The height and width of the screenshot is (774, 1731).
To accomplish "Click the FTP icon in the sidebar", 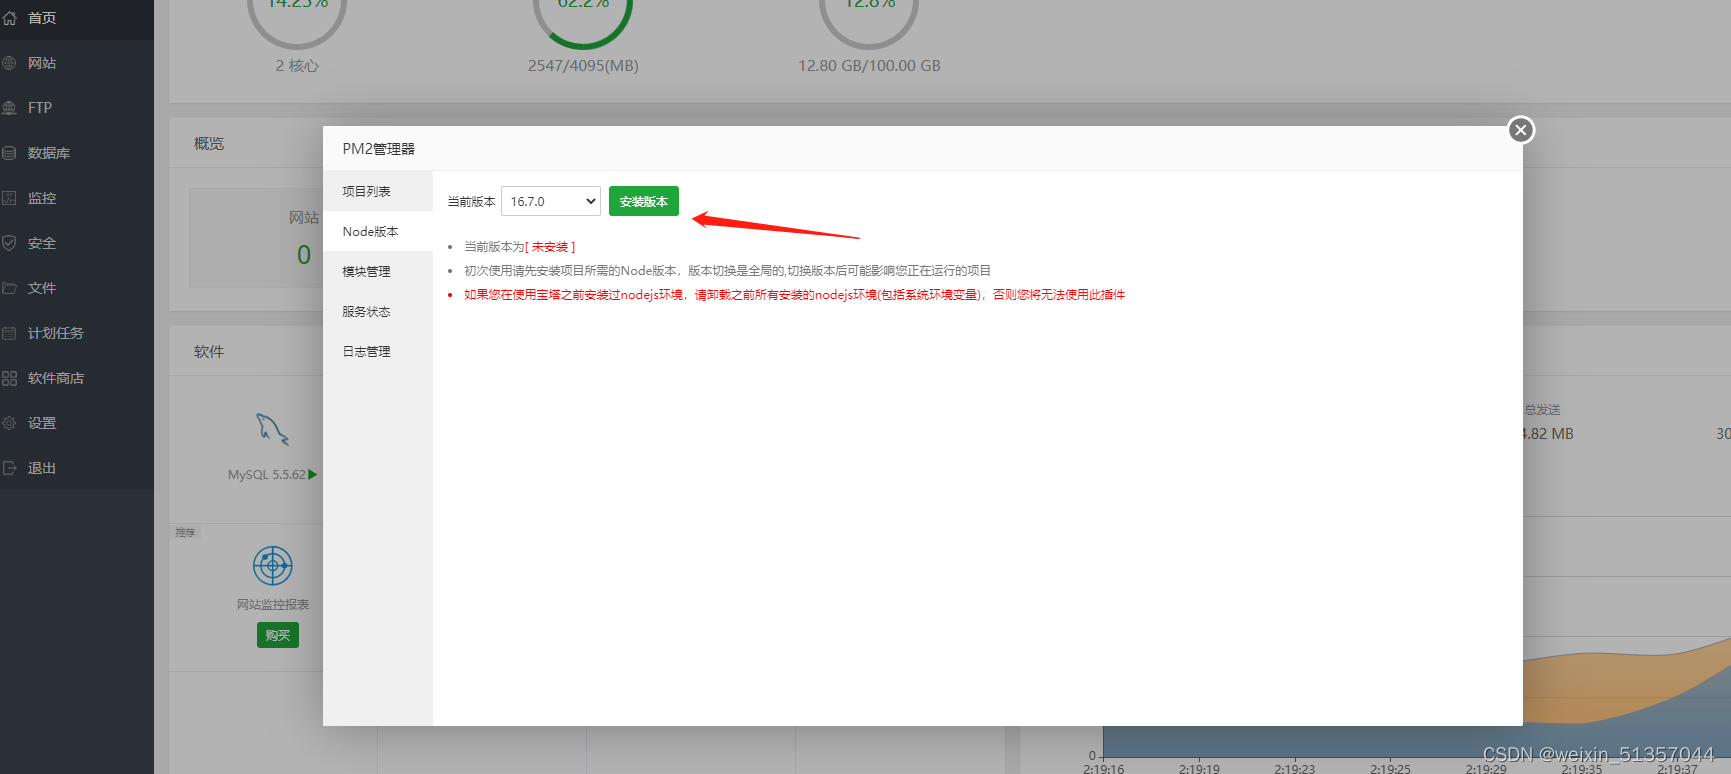I will pyautogui.click(x=10, y=108).
